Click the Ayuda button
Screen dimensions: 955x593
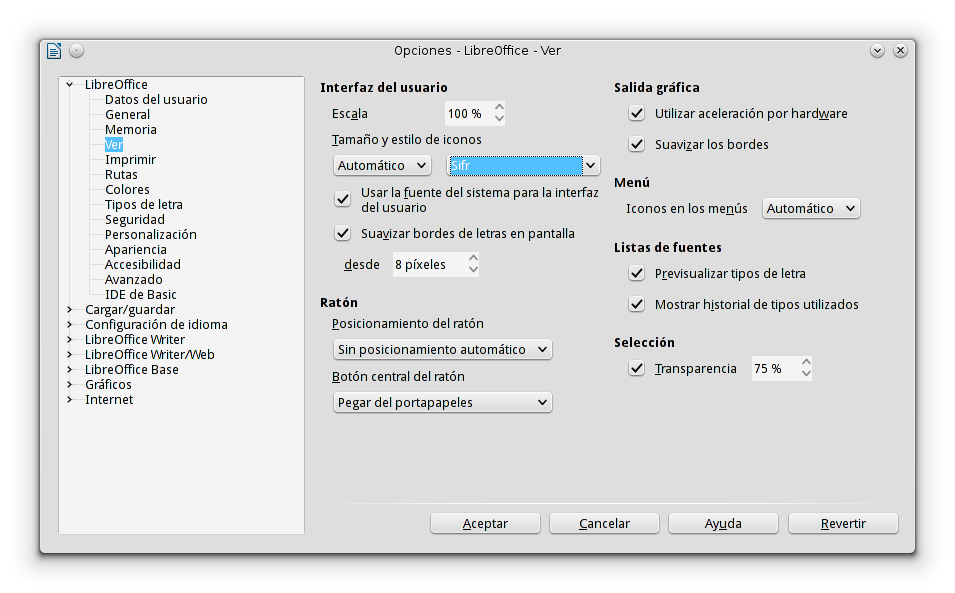(x=724, y=524)
